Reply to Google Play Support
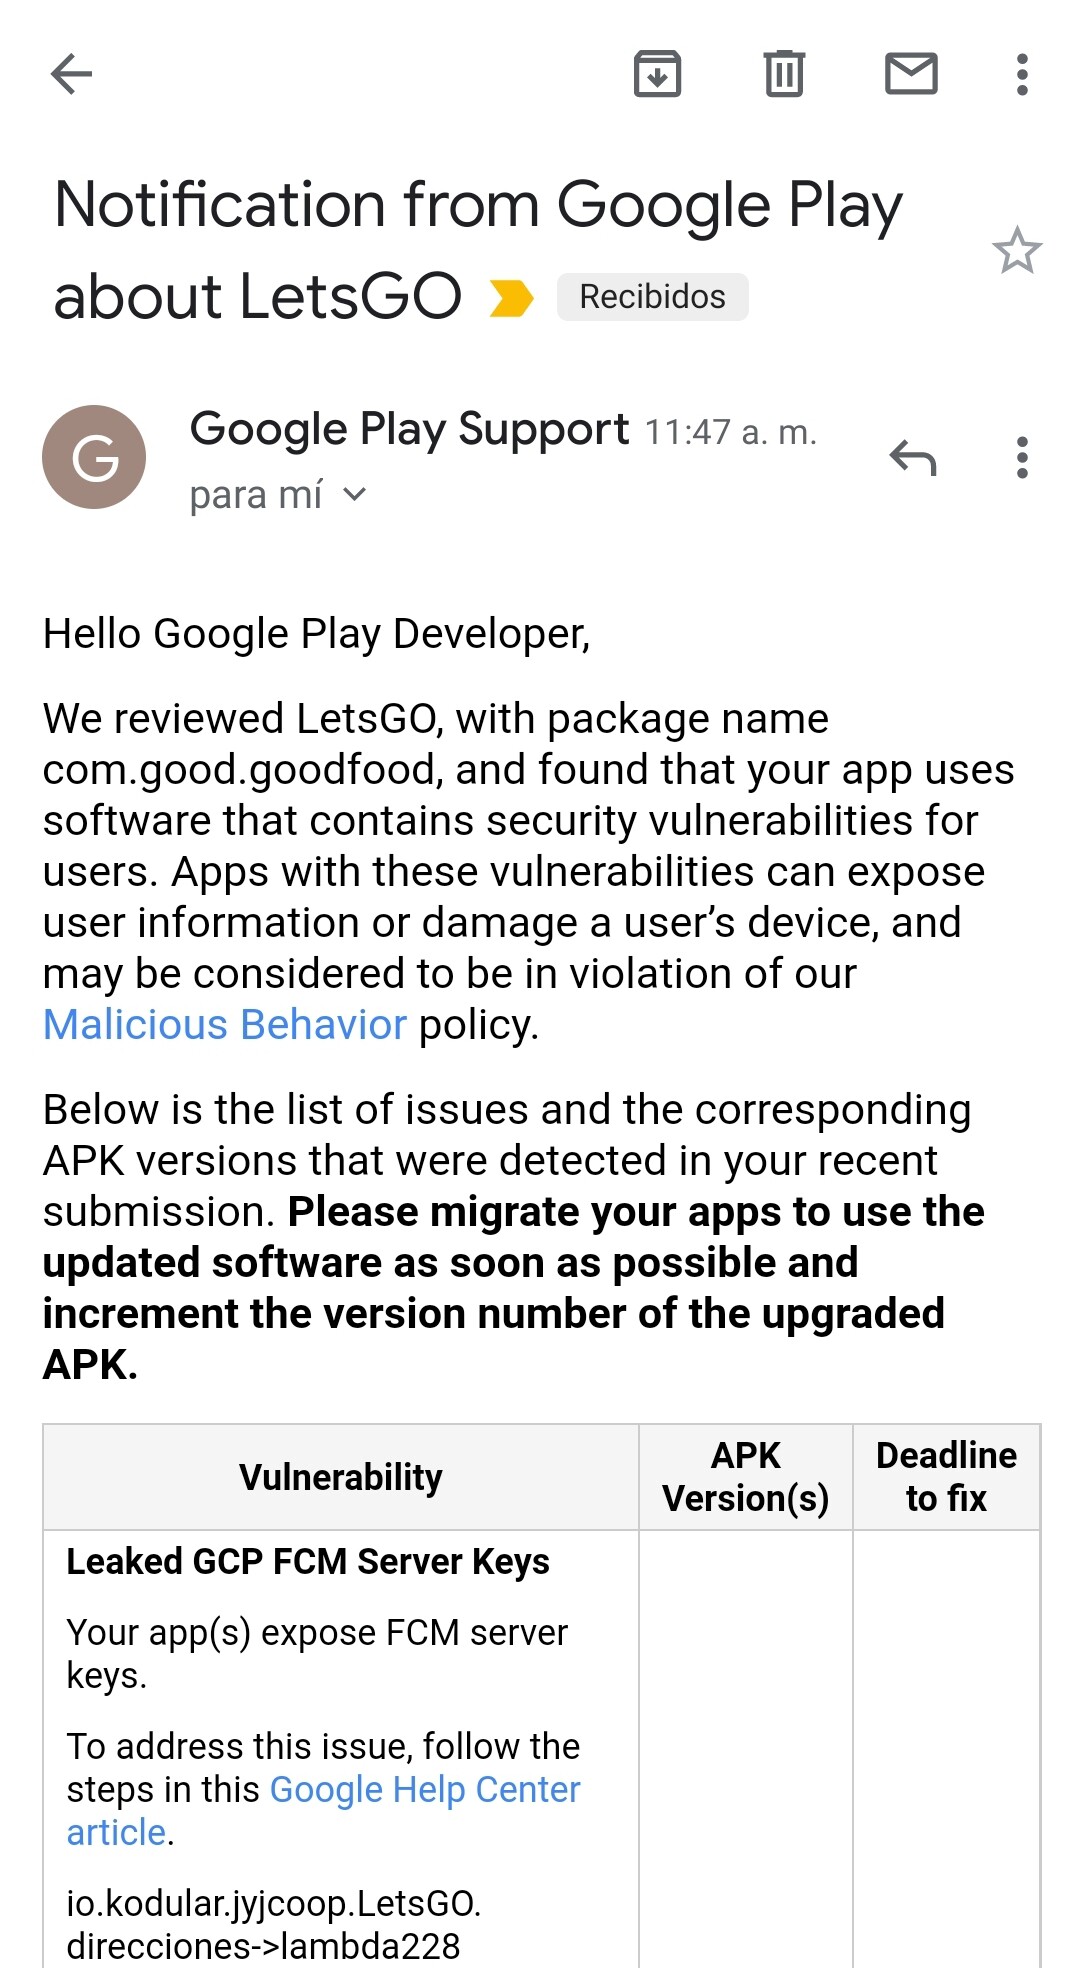1079x1968 pixels. 912,457
